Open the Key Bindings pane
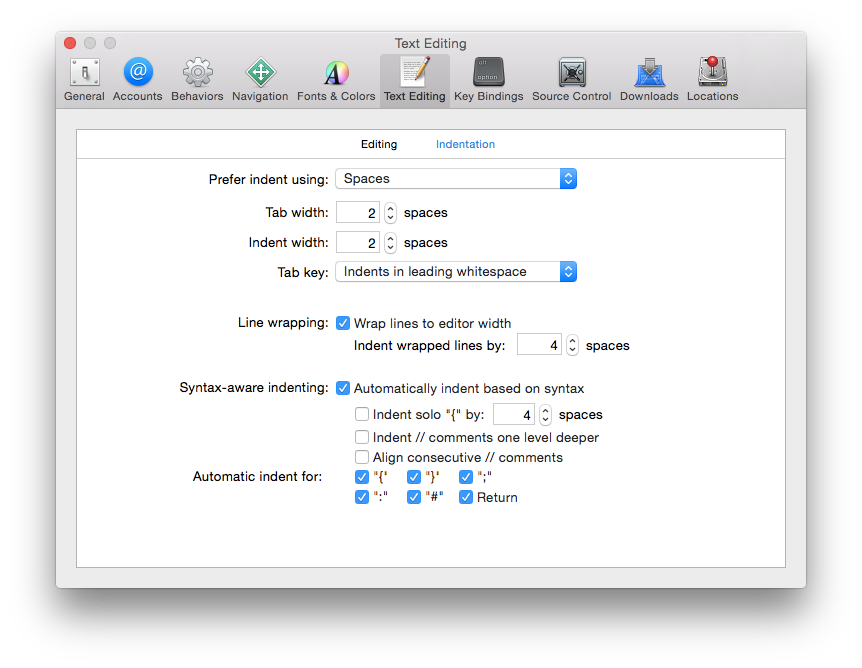The image size is (862, 668). tap(488, 80)
